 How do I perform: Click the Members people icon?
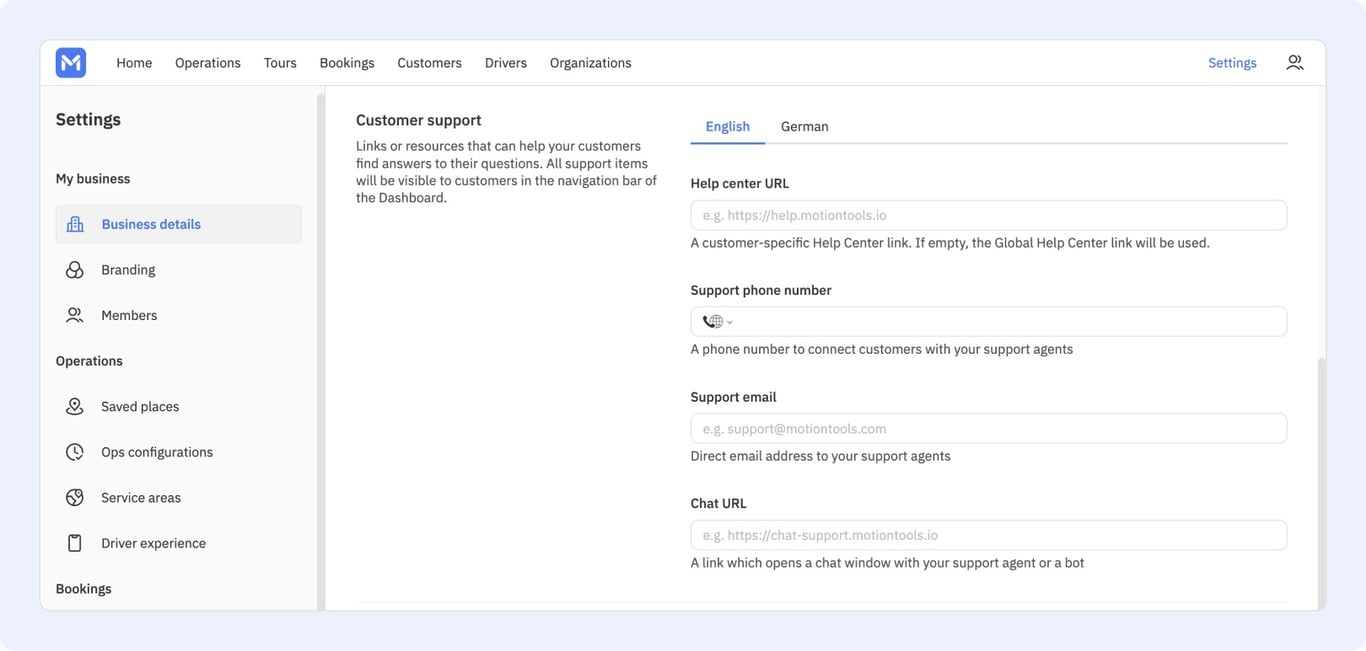coord(75,315)
